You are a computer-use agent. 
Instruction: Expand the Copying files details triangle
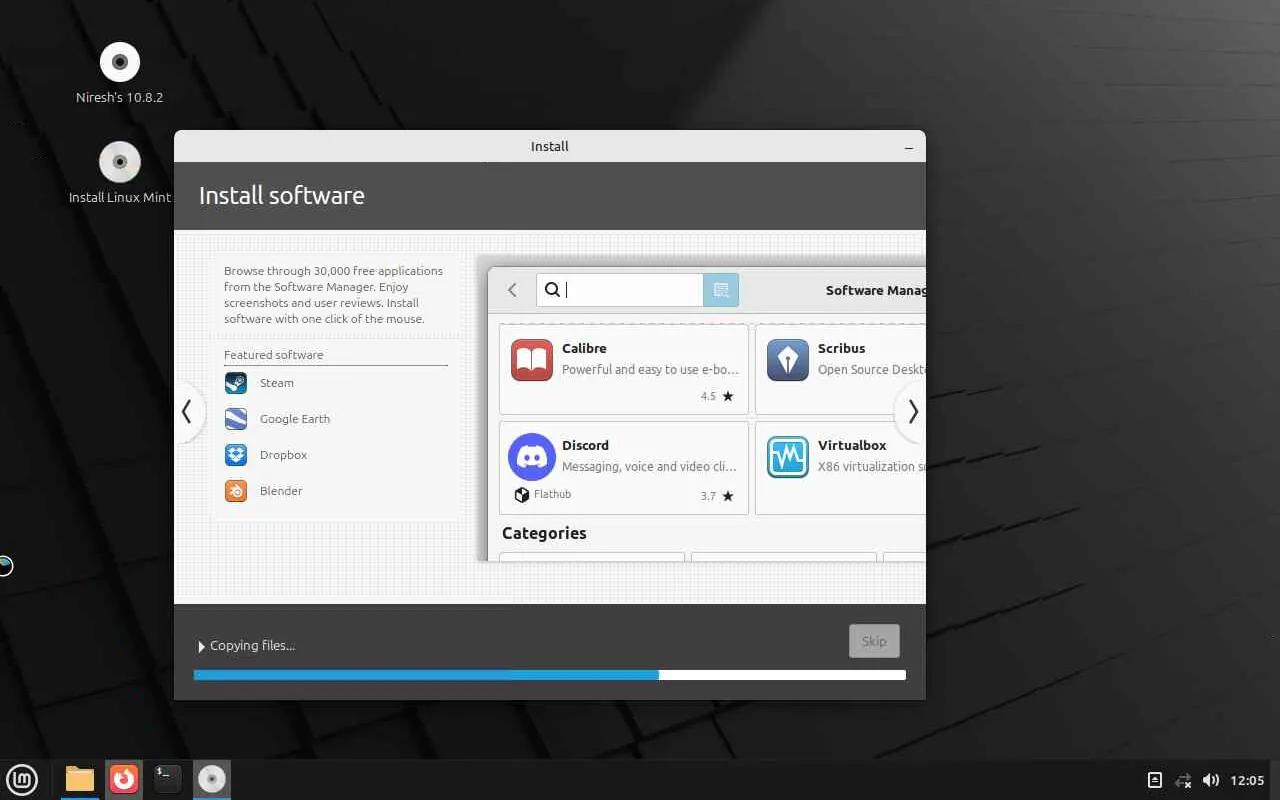click(202, 647)
